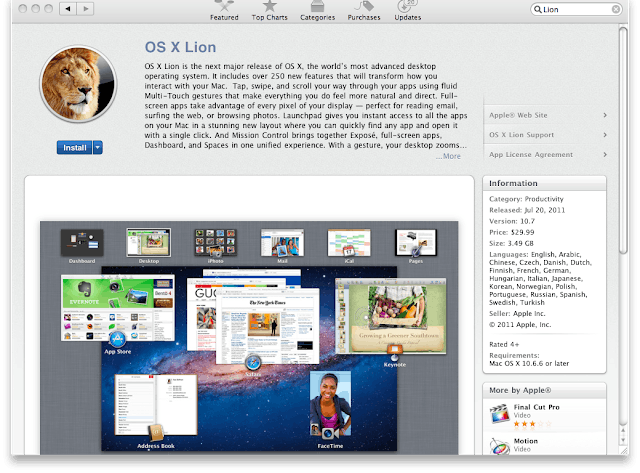Clear the Lion search text
Viewport: 640px width, 473px height.
click(x=616, y=9)
